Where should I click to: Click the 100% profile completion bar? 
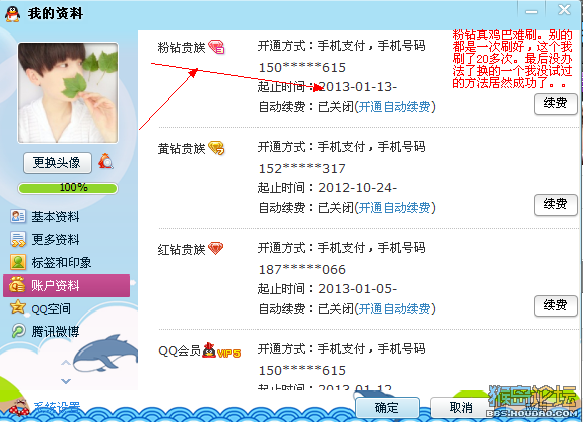pyautogui.click(x=68, y=188)
